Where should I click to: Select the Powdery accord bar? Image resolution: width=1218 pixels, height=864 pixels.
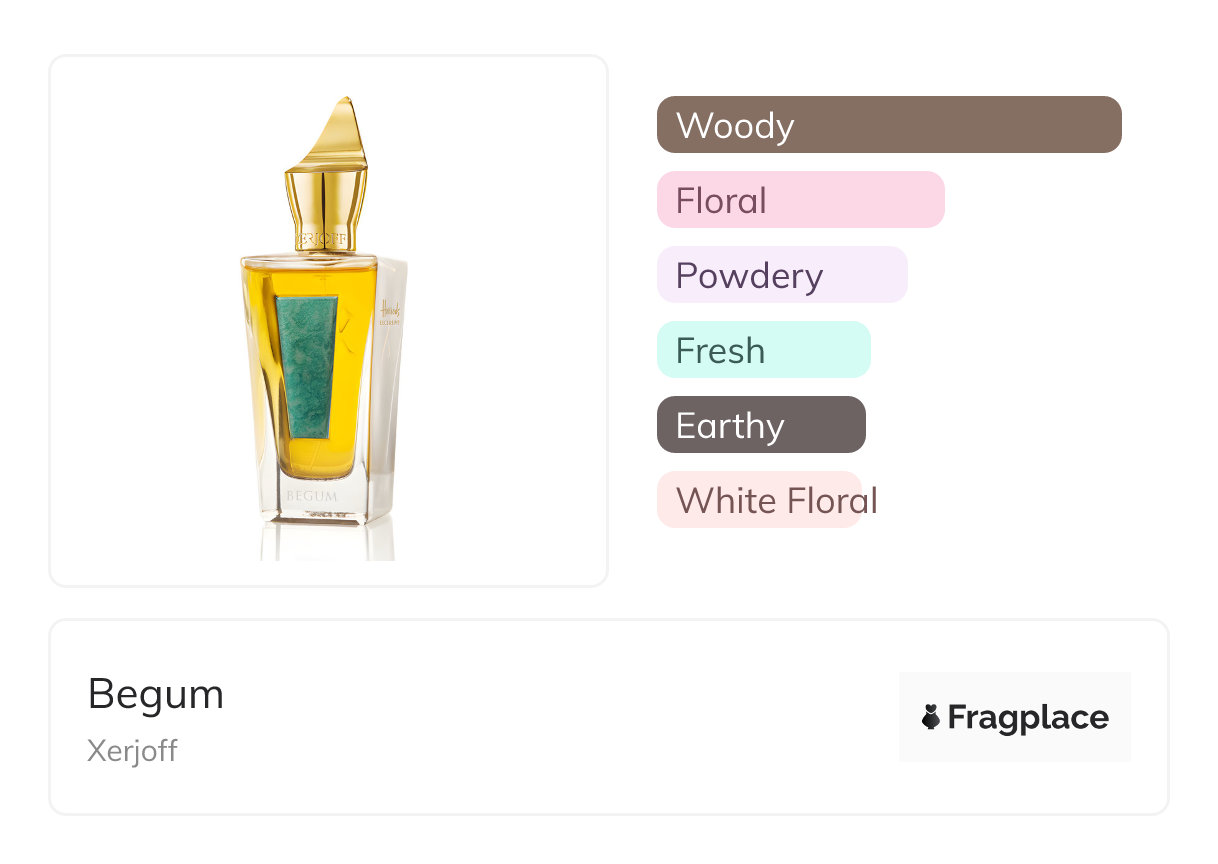pos(782,275)
